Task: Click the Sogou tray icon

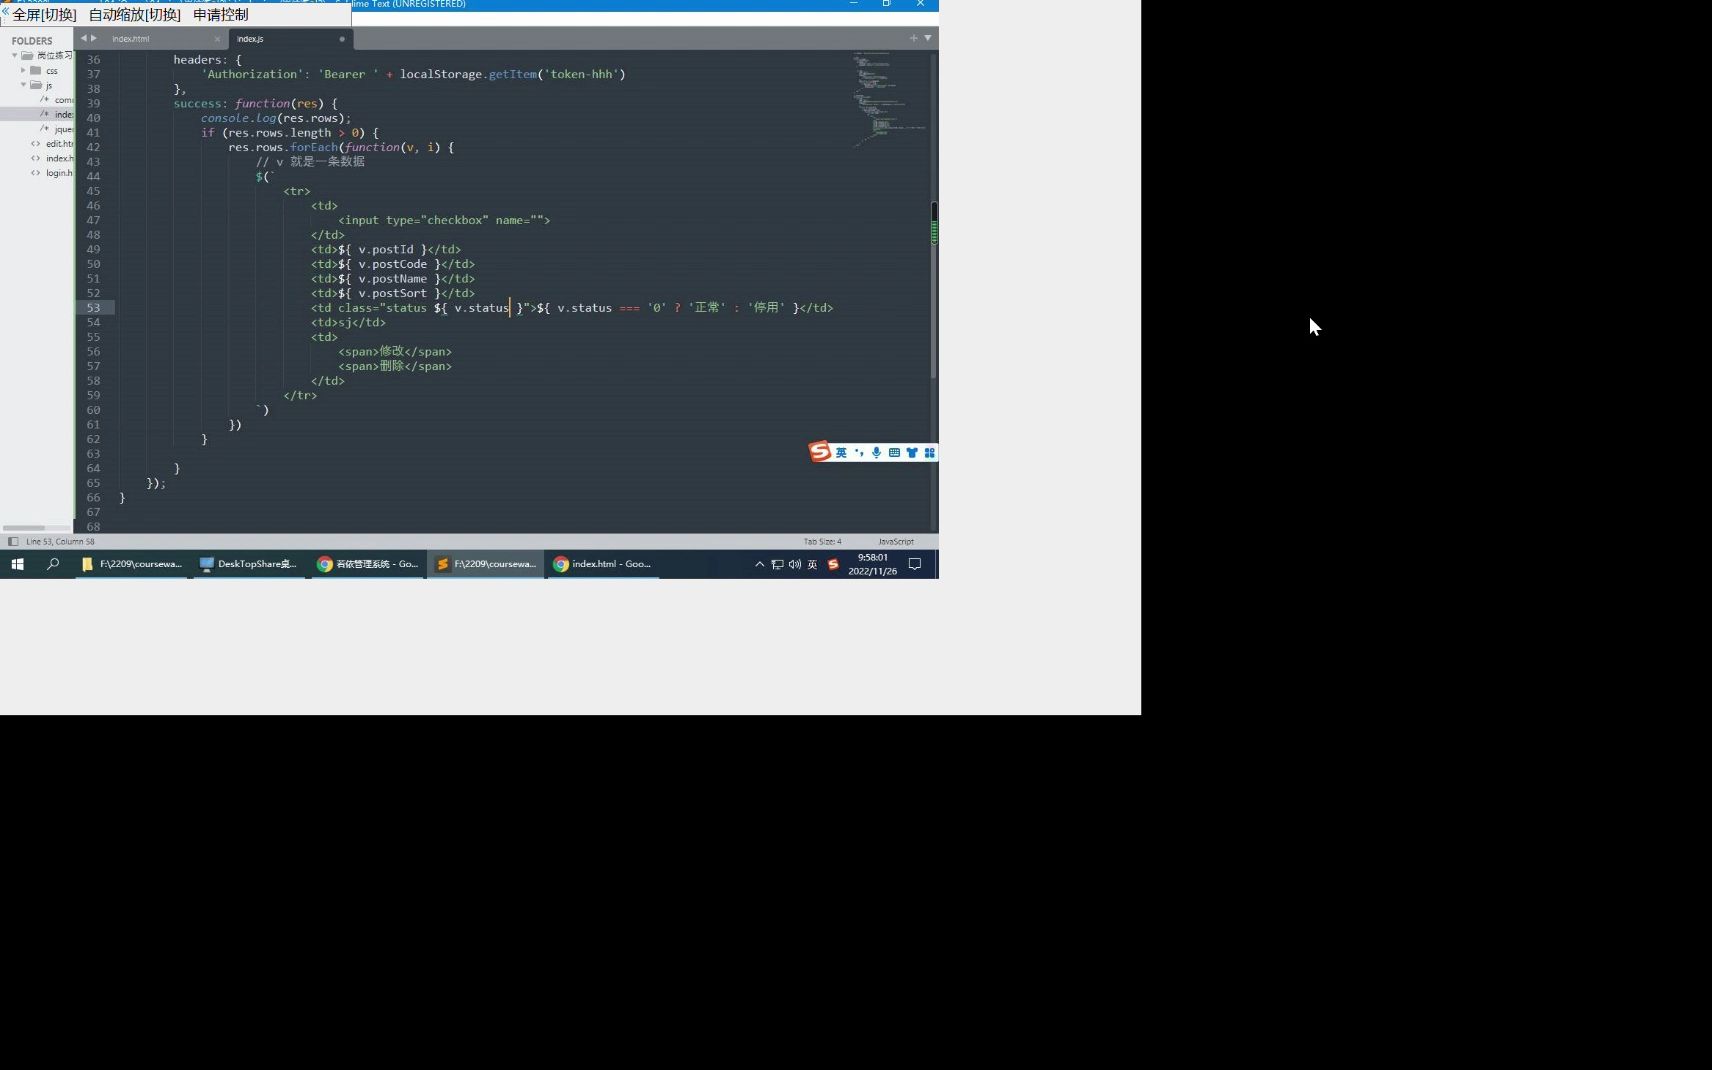Action: click(833, 564)
